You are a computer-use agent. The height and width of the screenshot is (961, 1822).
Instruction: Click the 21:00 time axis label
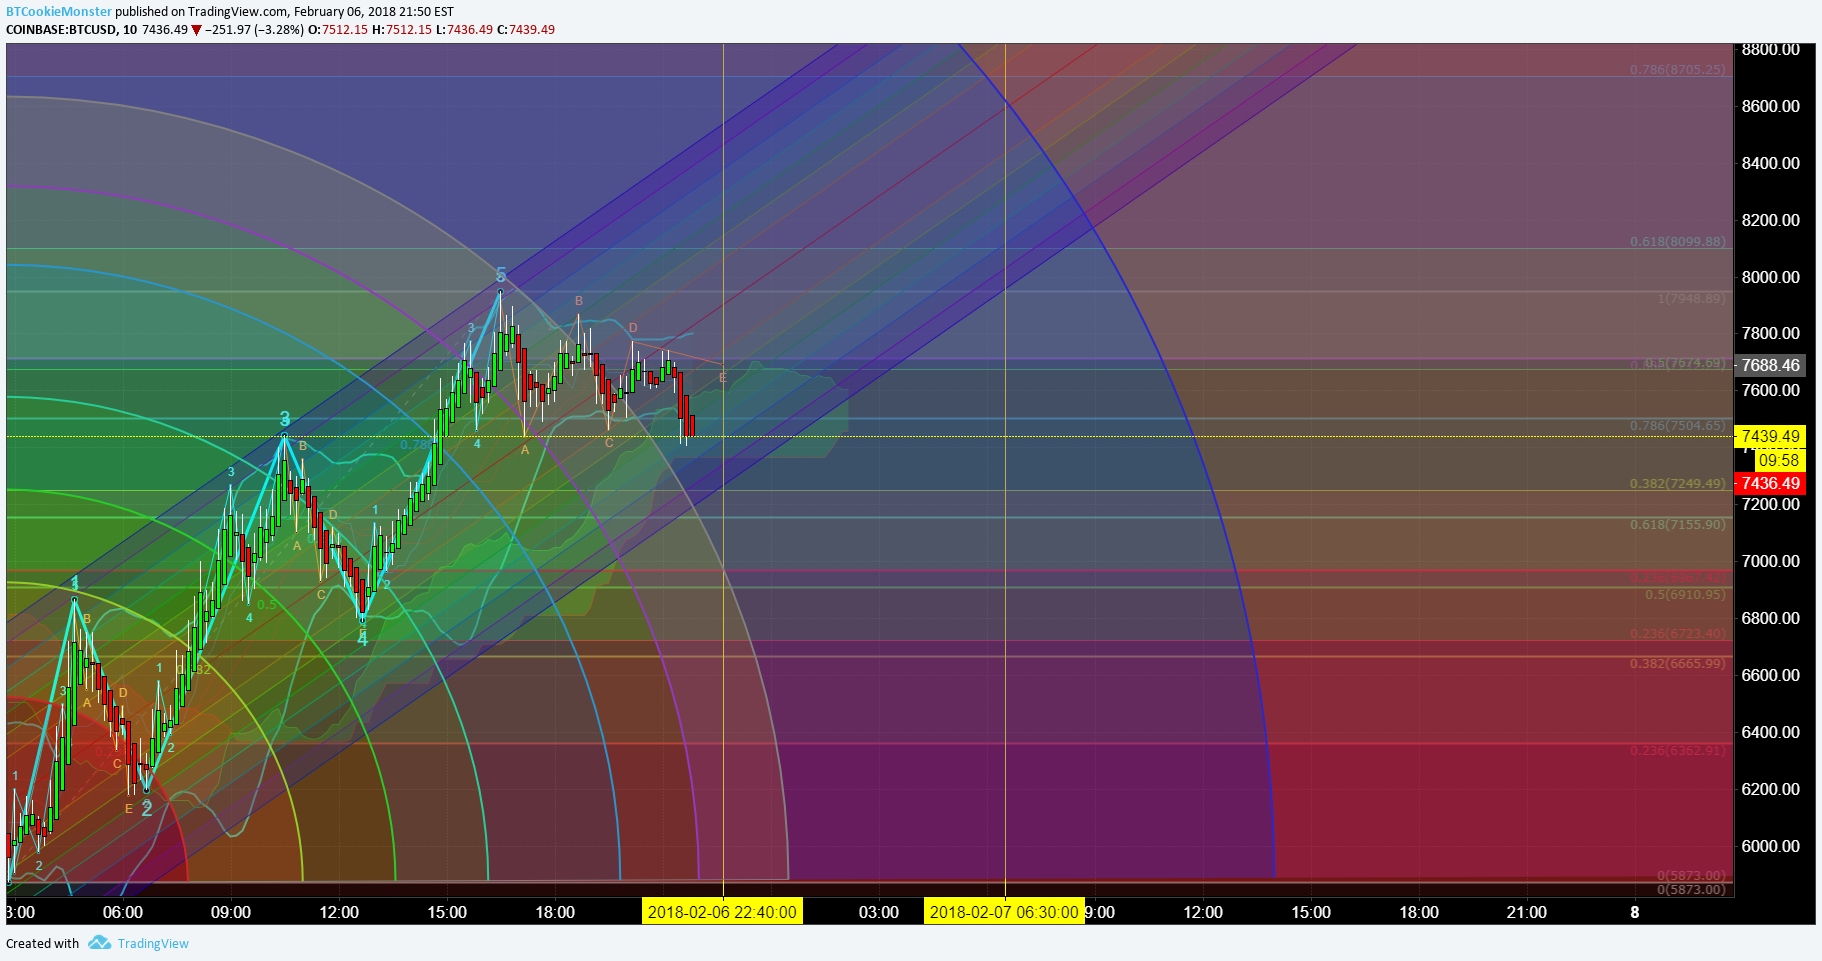pyautogui.click(x=1527, y=912)
